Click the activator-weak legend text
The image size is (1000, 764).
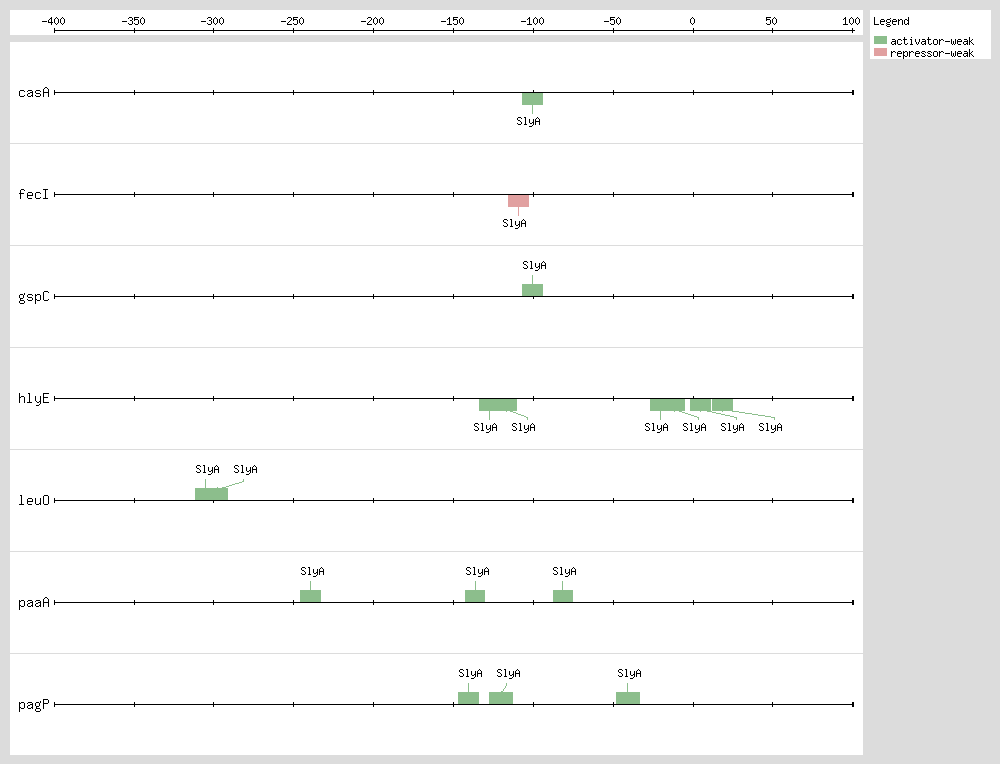click(932, 41)
